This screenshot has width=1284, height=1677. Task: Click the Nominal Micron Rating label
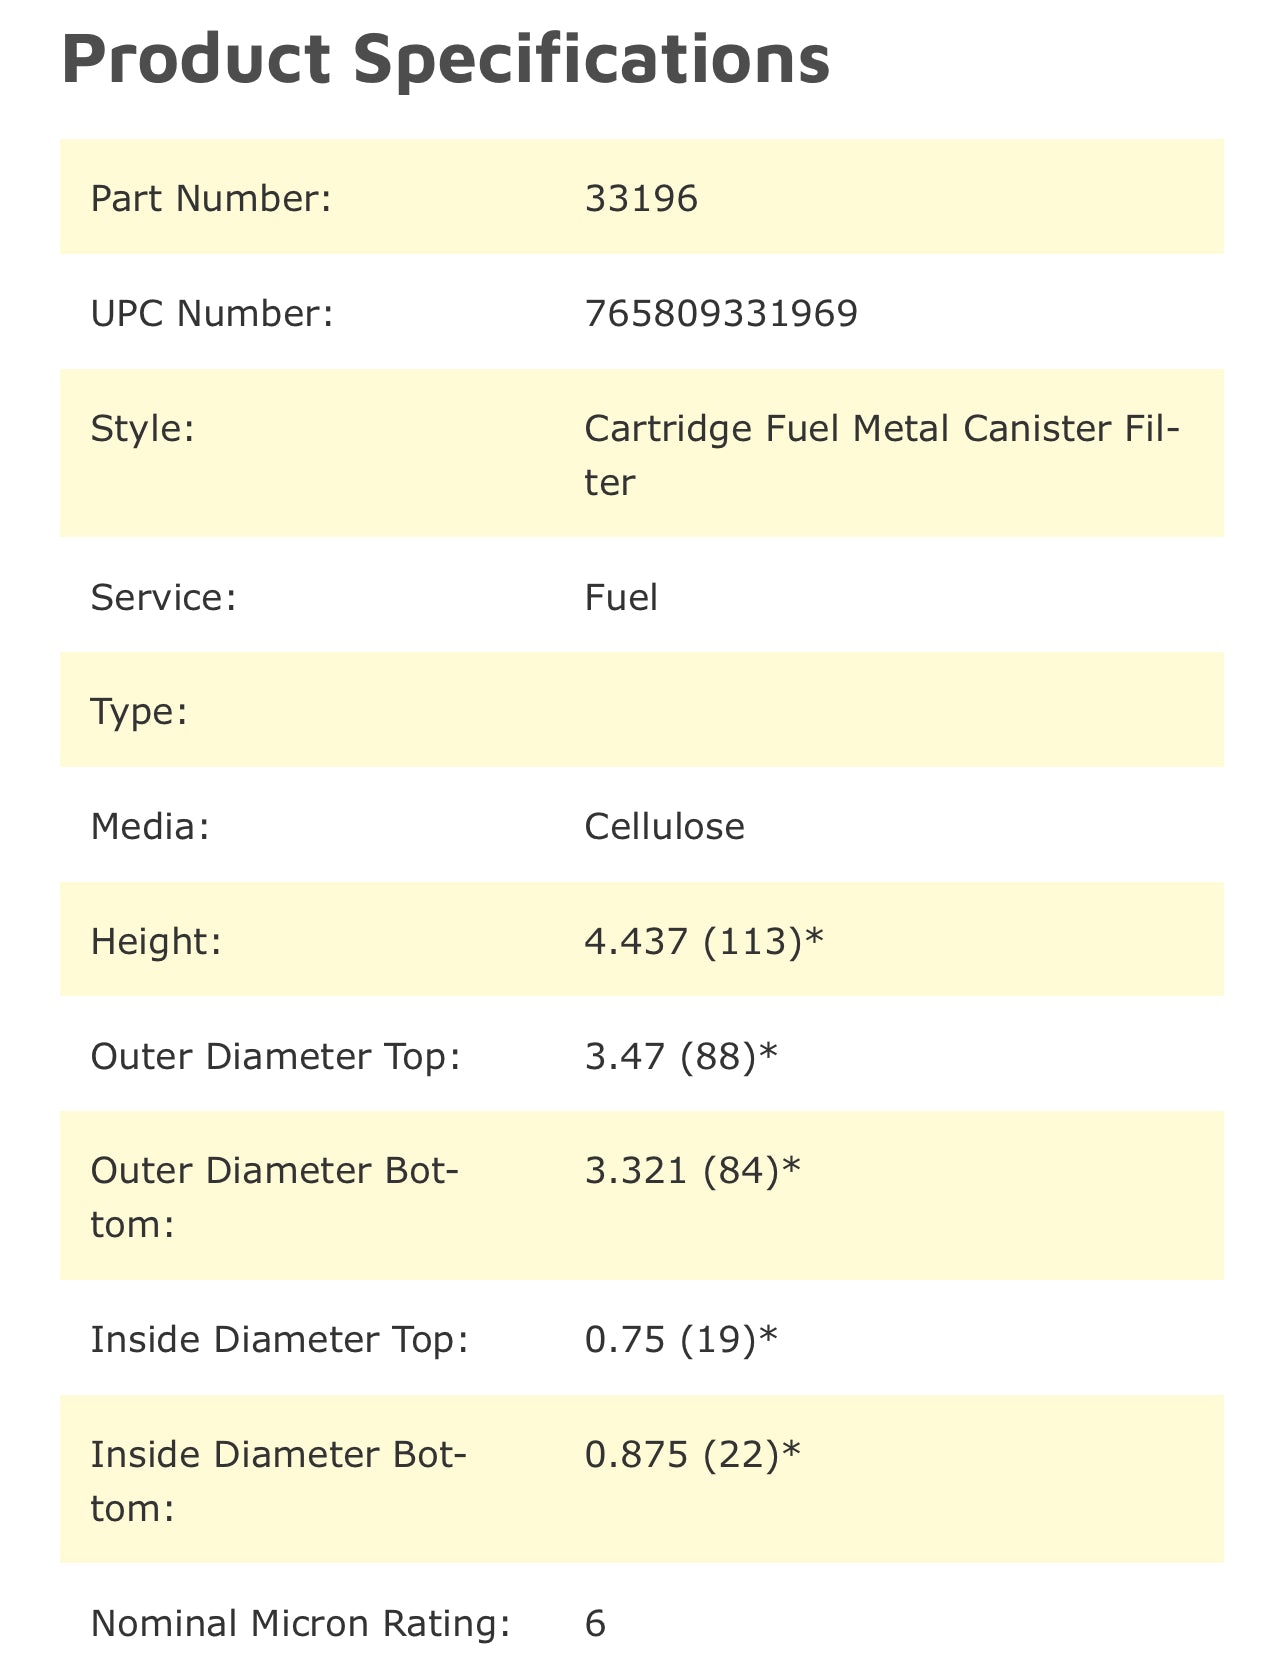point(300,1622)
